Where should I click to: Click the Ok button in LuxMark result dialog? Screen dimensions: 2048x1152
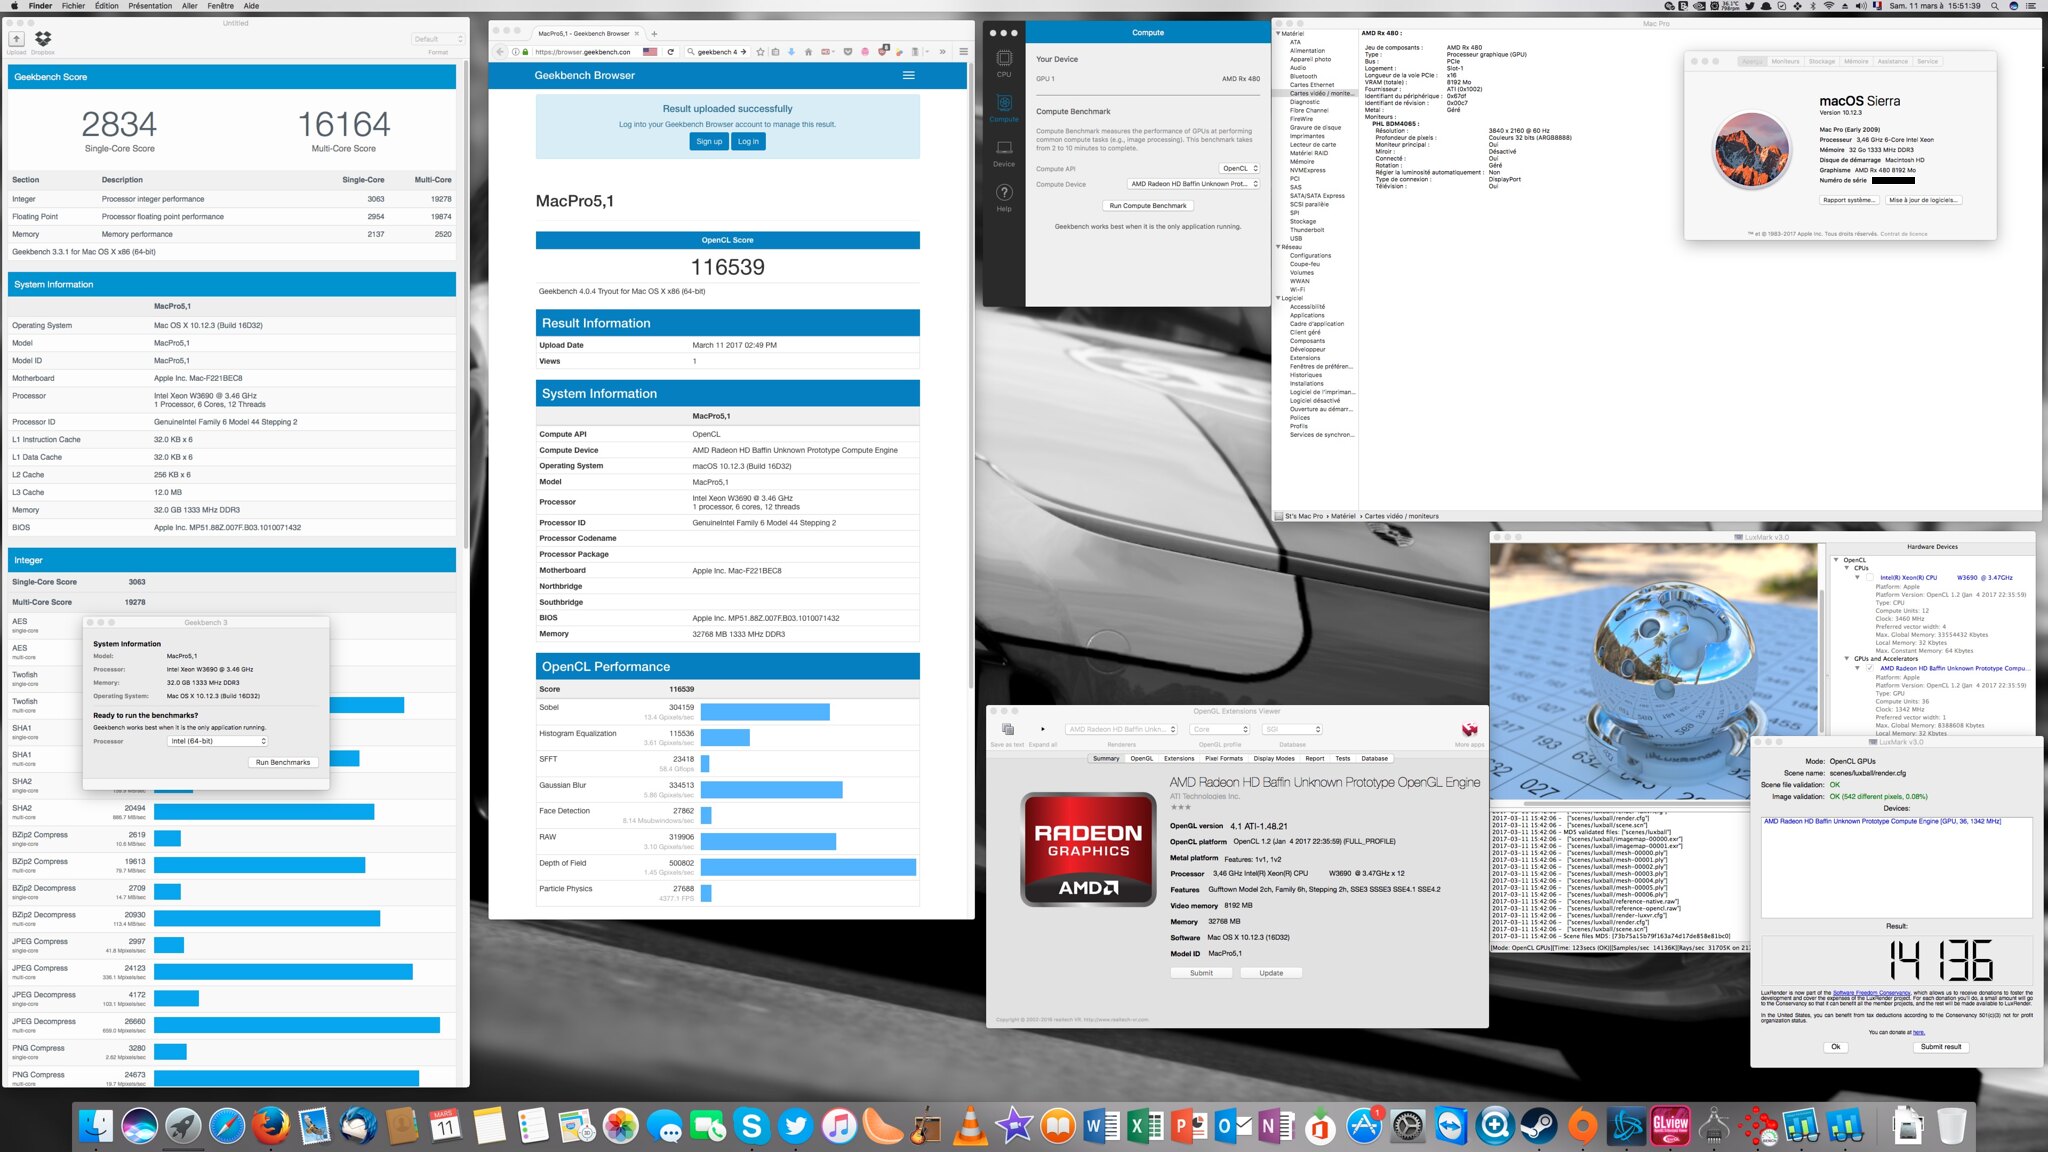(1836, 1047)
